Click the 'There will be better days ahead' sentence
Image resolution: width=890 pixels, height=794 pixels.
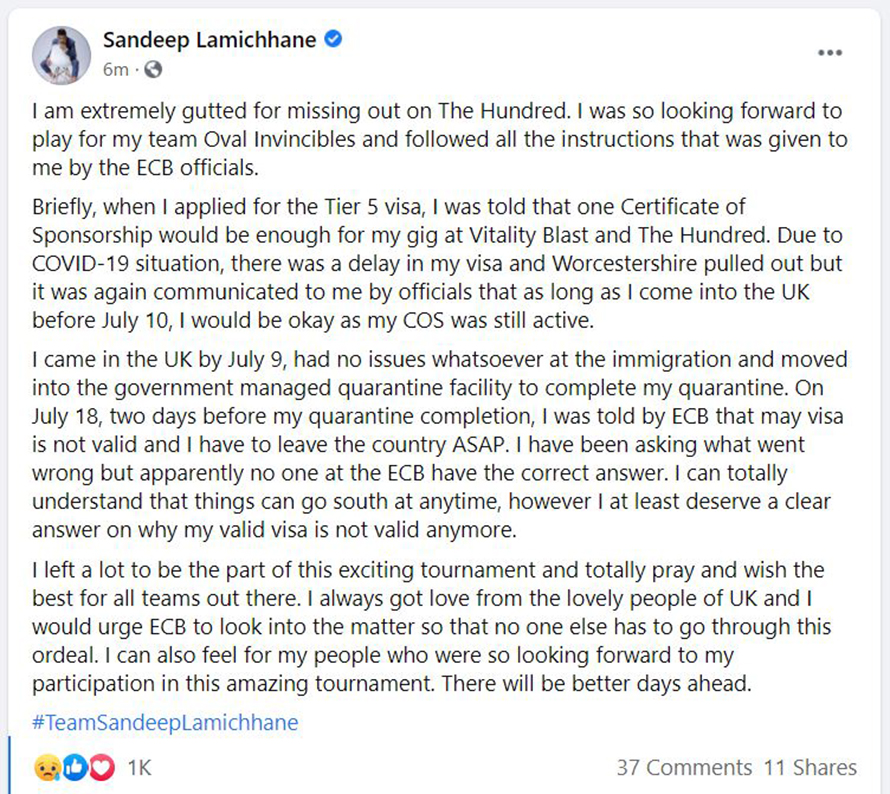(x=597, y=683)
